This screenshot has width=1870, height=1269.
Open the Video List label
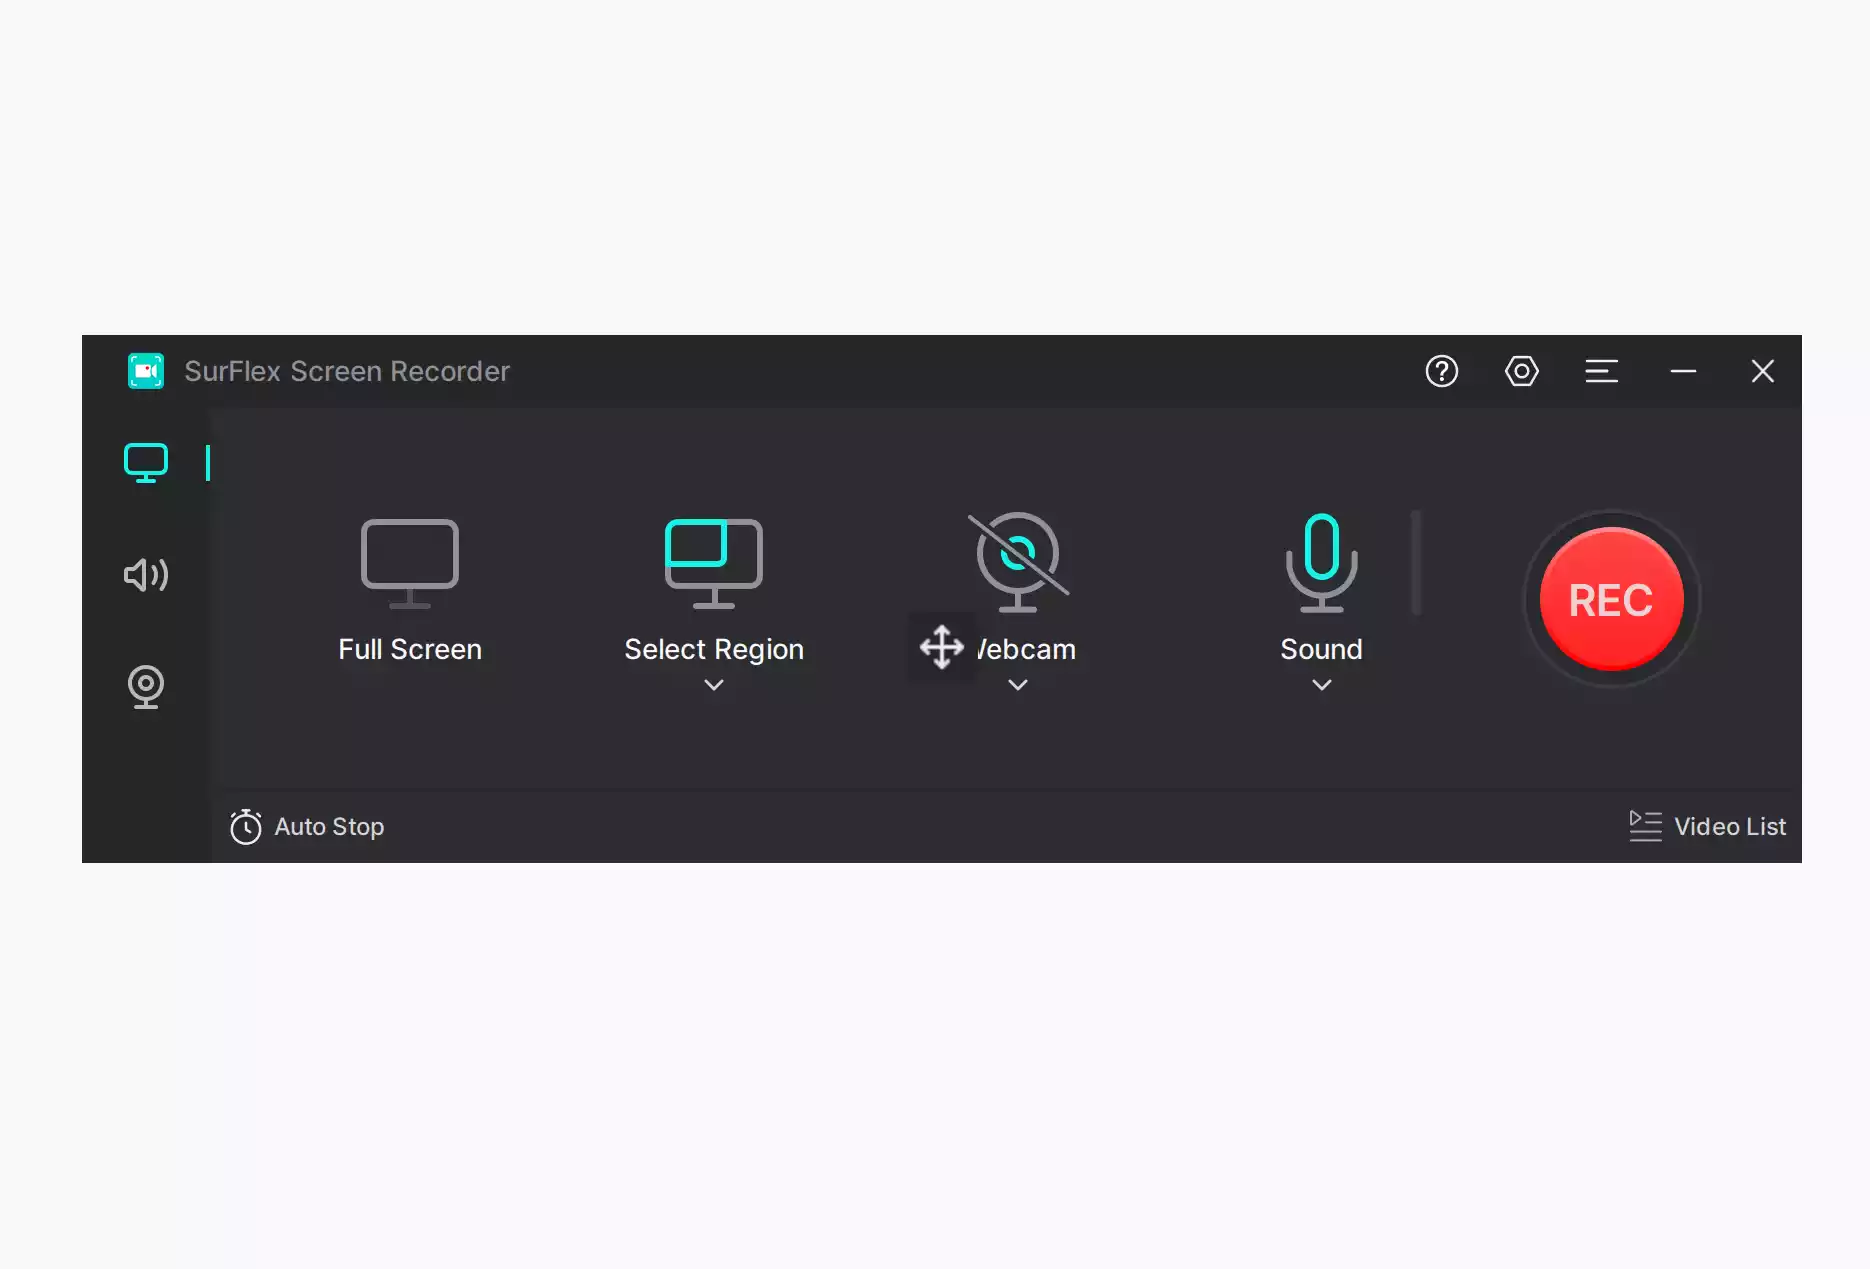click(x=1730, y=827)
